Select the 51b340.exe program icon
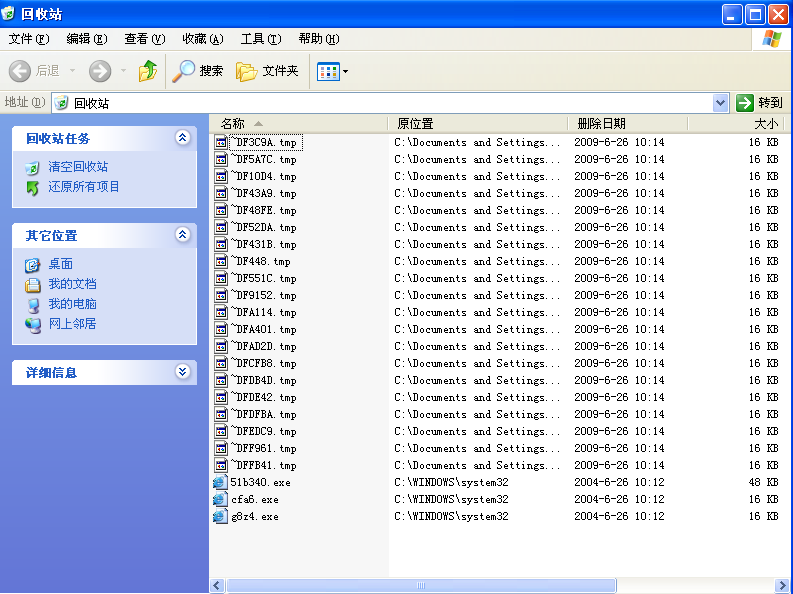 (221, 482)
